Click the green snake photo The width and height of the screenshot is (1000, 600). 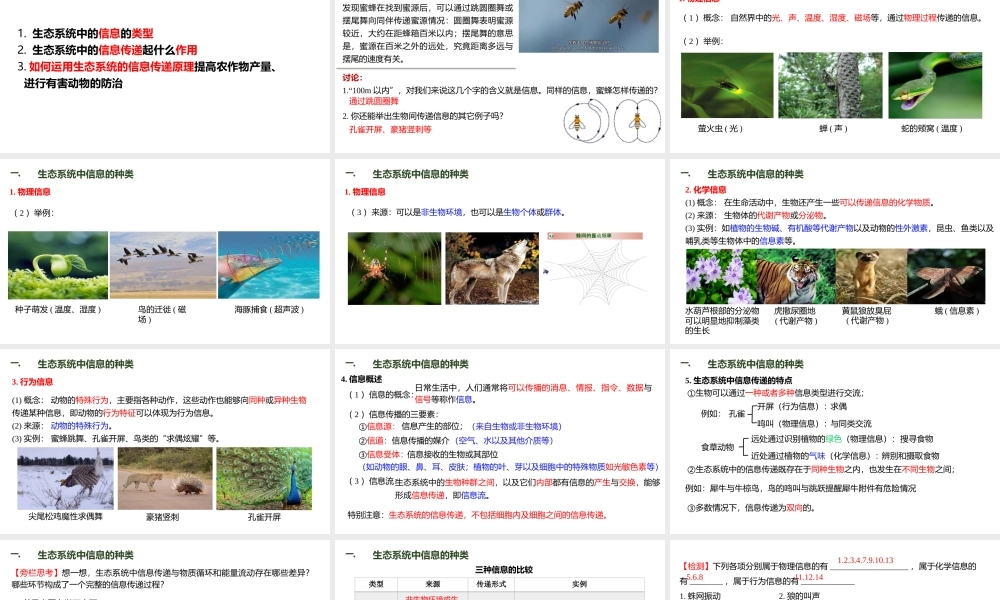(x=935, y=85)
